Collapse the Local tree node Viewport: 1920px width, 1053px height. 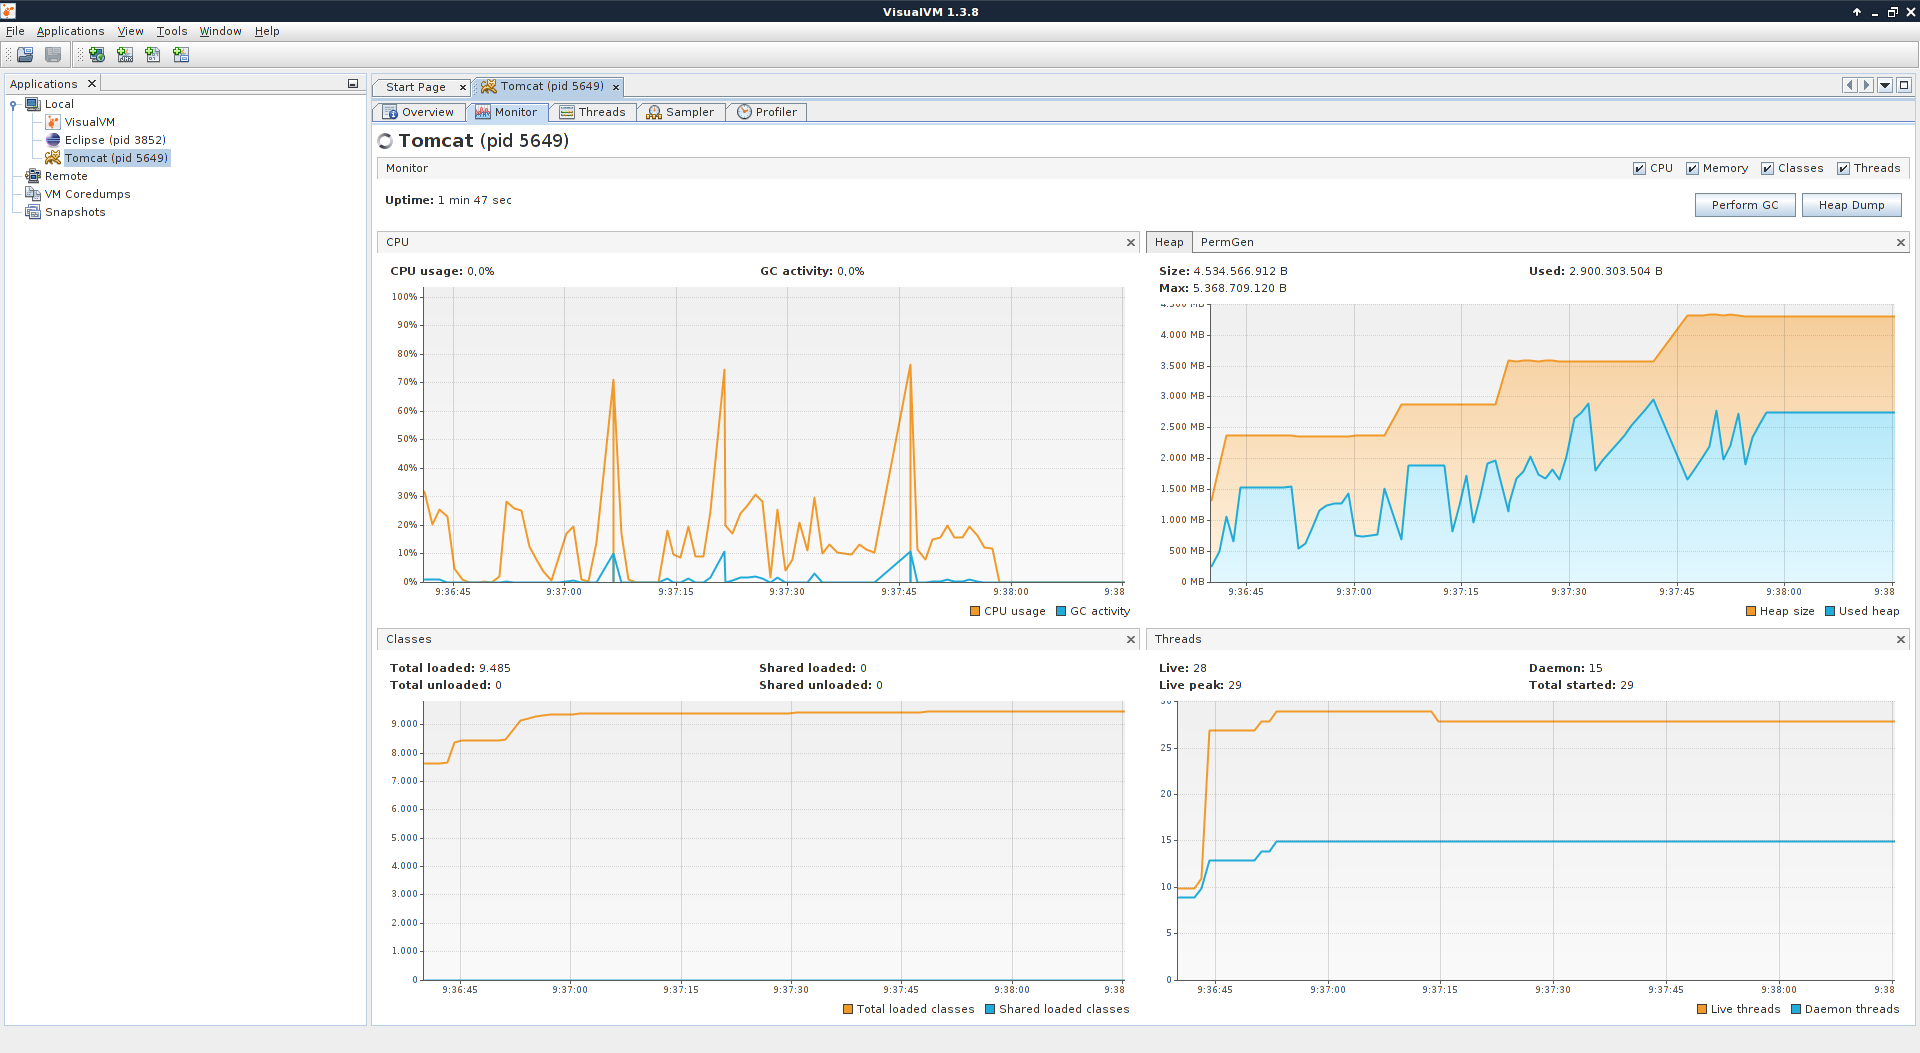click(13, 105)
